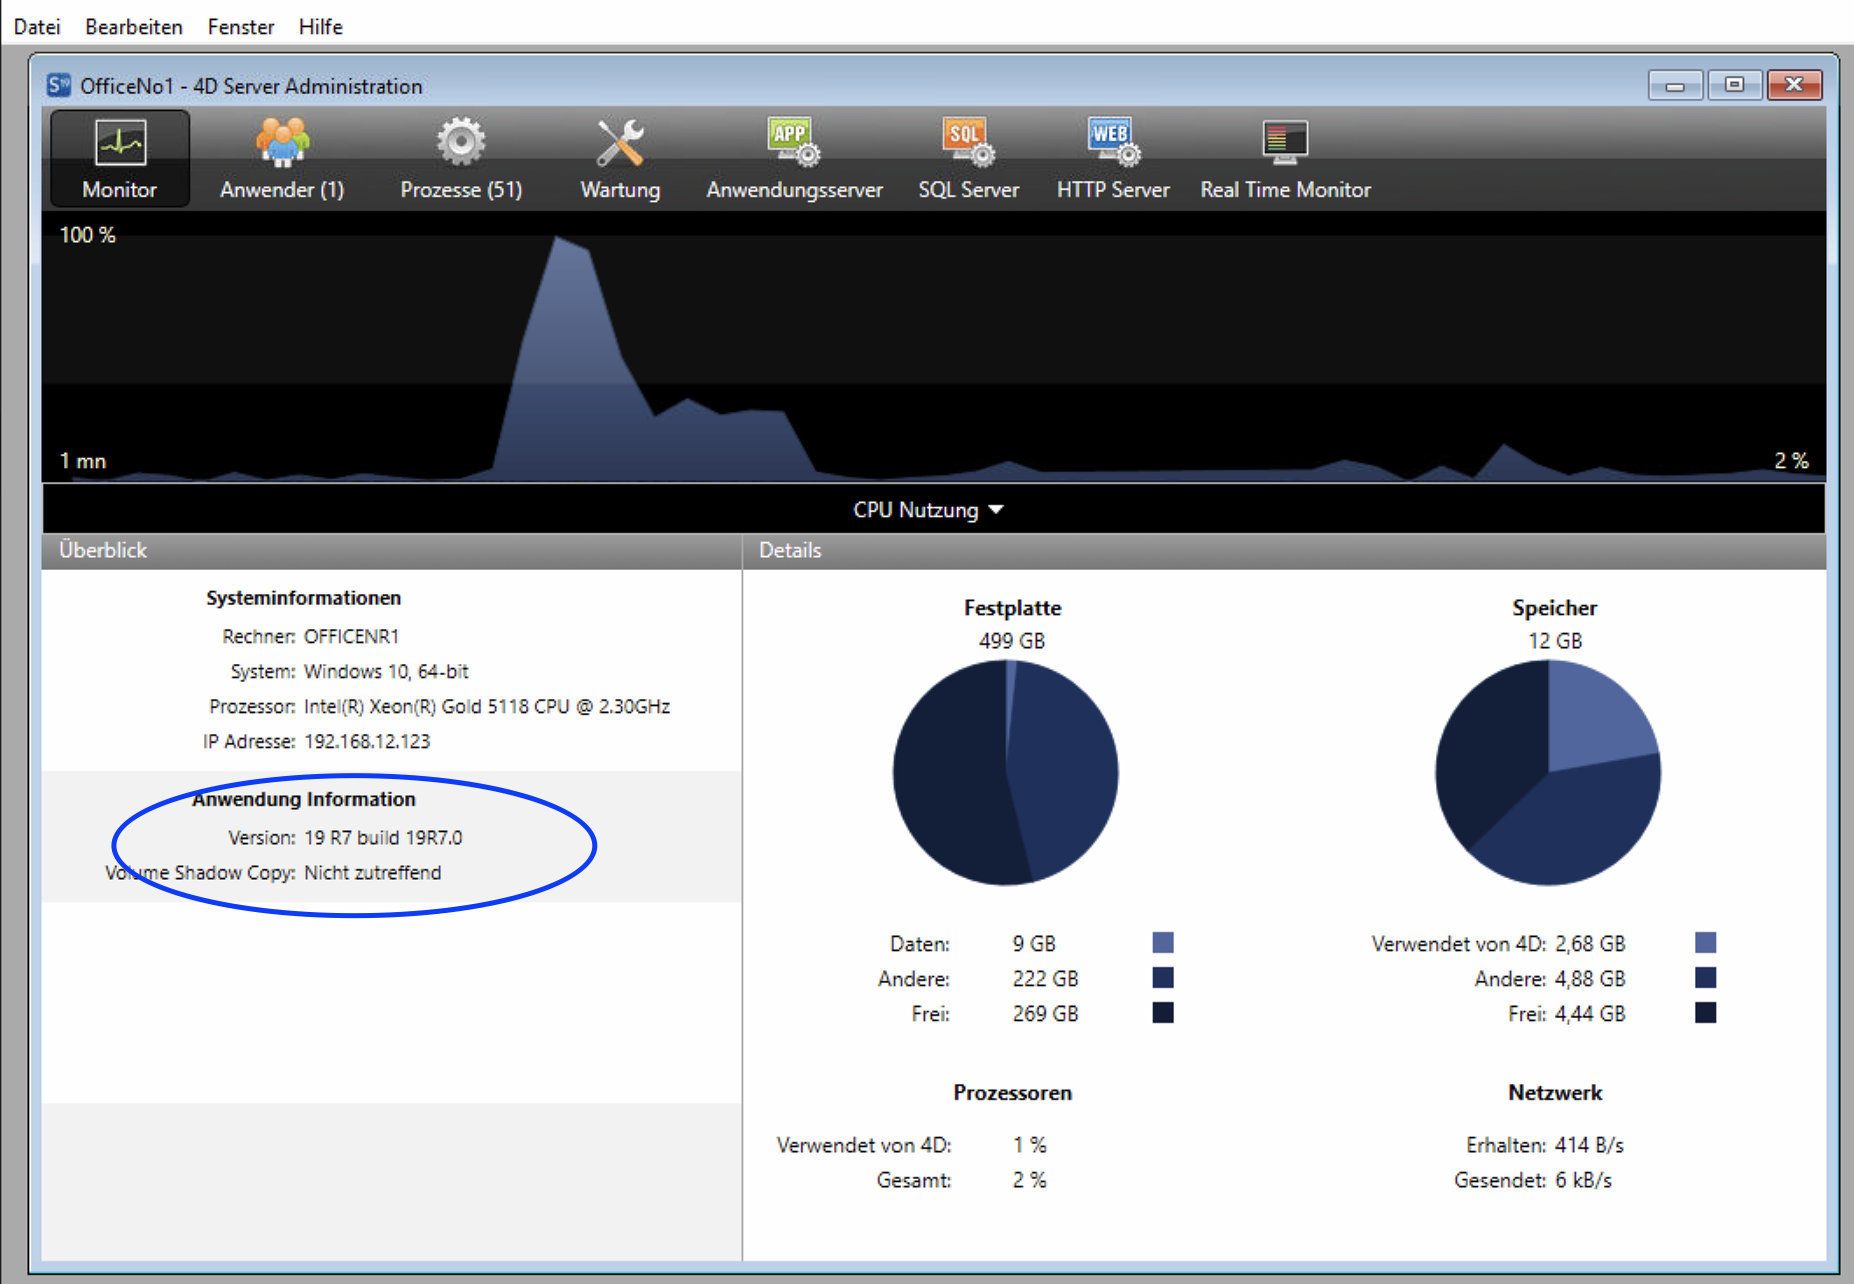Open the Anwendungsserver page
The width and height of the screenshot is (1854, 1284).
pos(794,159)
